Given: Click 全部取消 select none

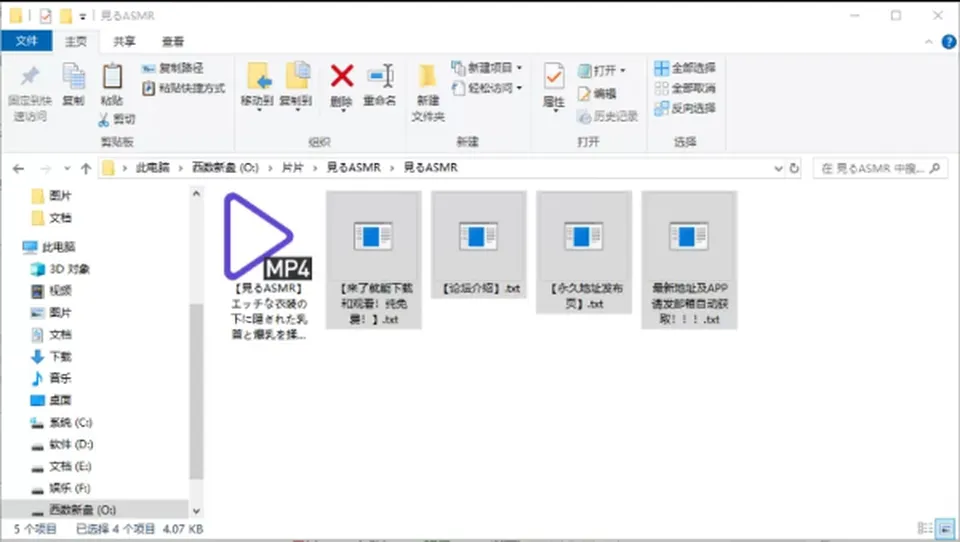Looking at the screenshot, I should point(685,88).
